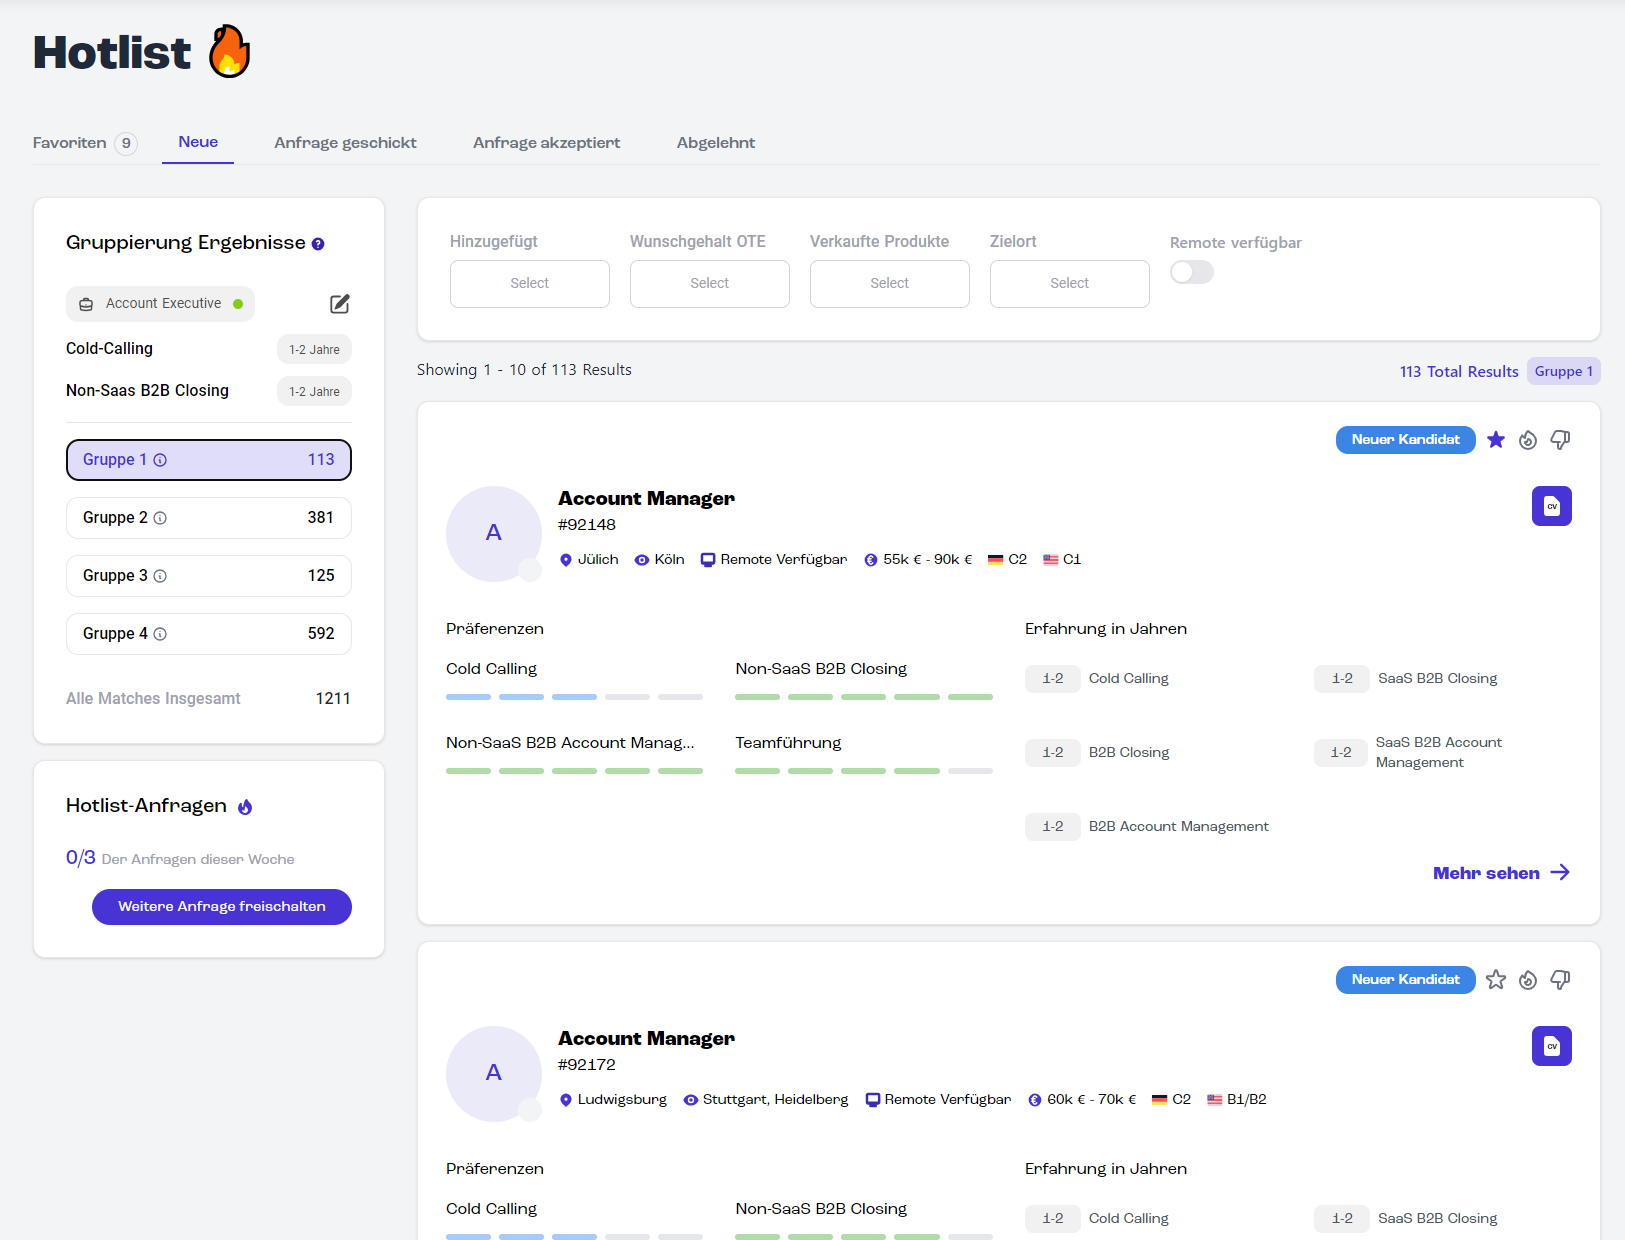Click the 113 Total Results text
This screenshot has width=1625, height=1240.
1459,372
